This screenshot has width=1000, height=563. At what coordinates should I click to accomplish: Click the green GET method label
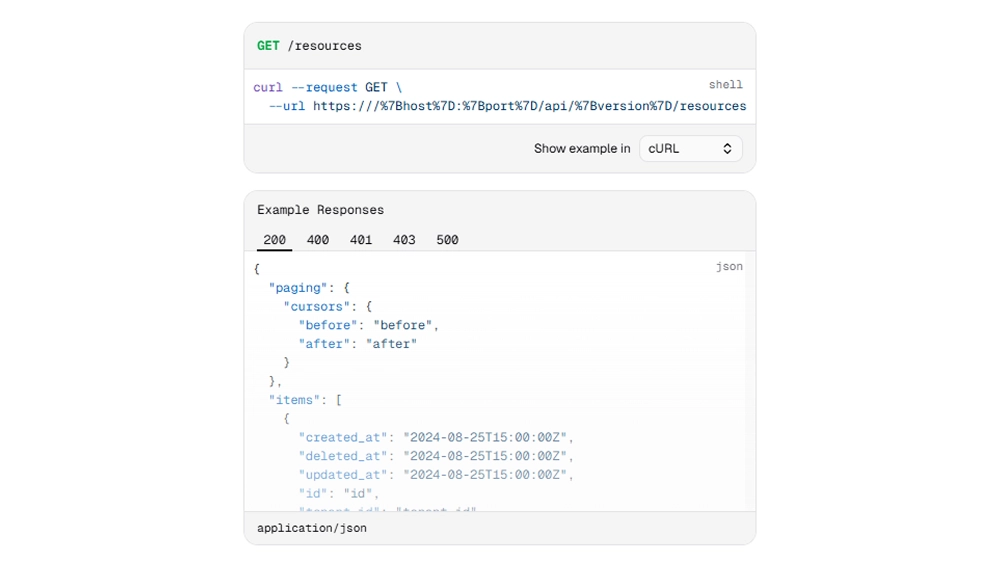click(x=268, y=46)
